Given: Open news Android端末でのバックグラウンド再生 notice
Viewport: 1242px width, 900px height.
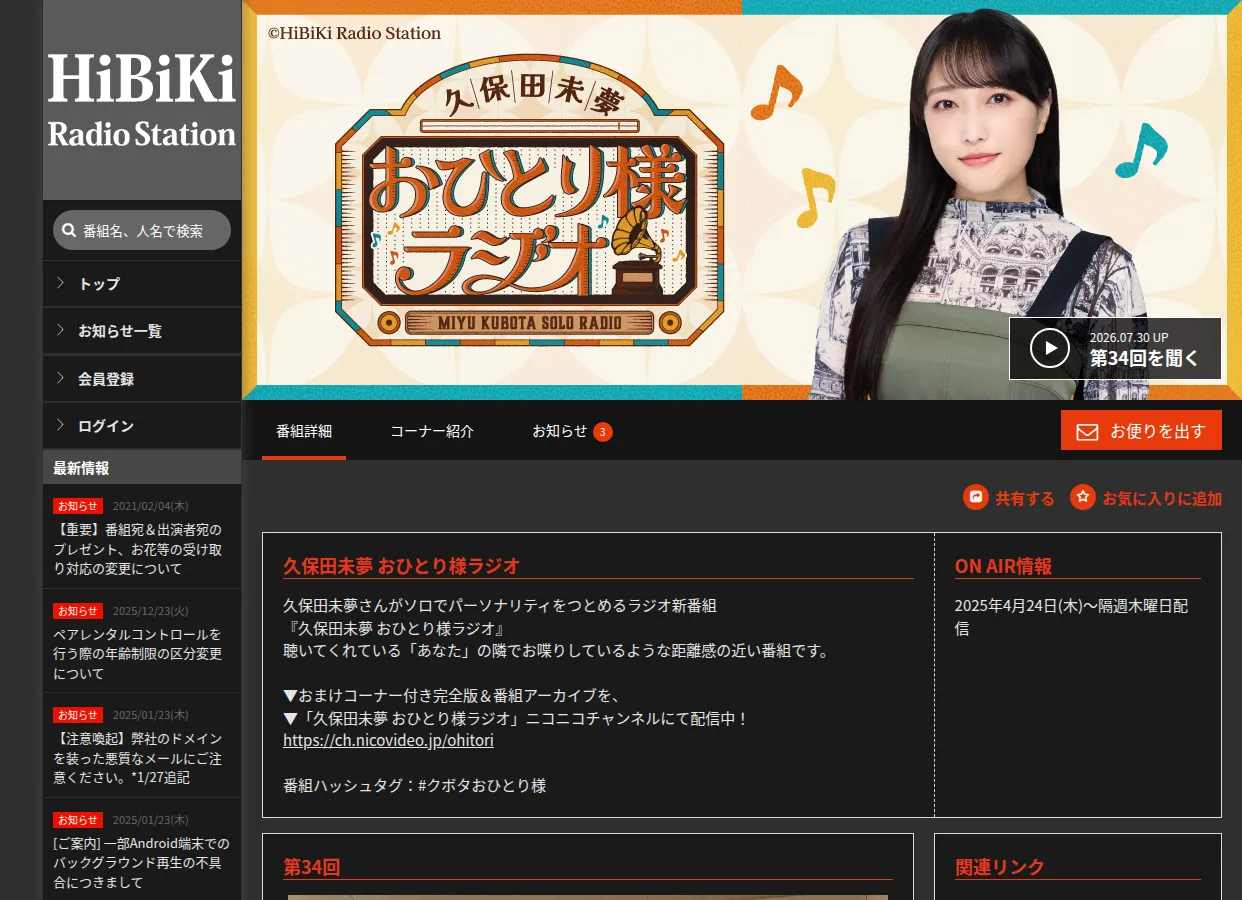Looking at the screenshot, I should click(x=141, y=862).
